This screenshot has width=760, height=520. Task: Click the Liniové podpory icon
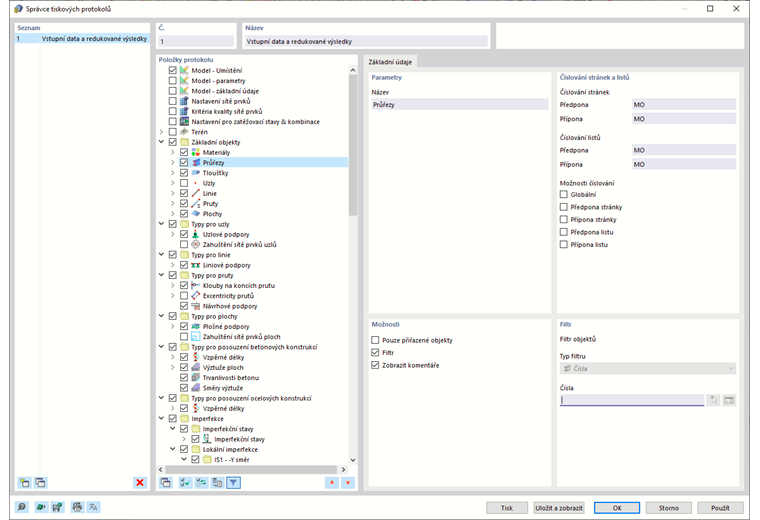[x=195, y=265]
